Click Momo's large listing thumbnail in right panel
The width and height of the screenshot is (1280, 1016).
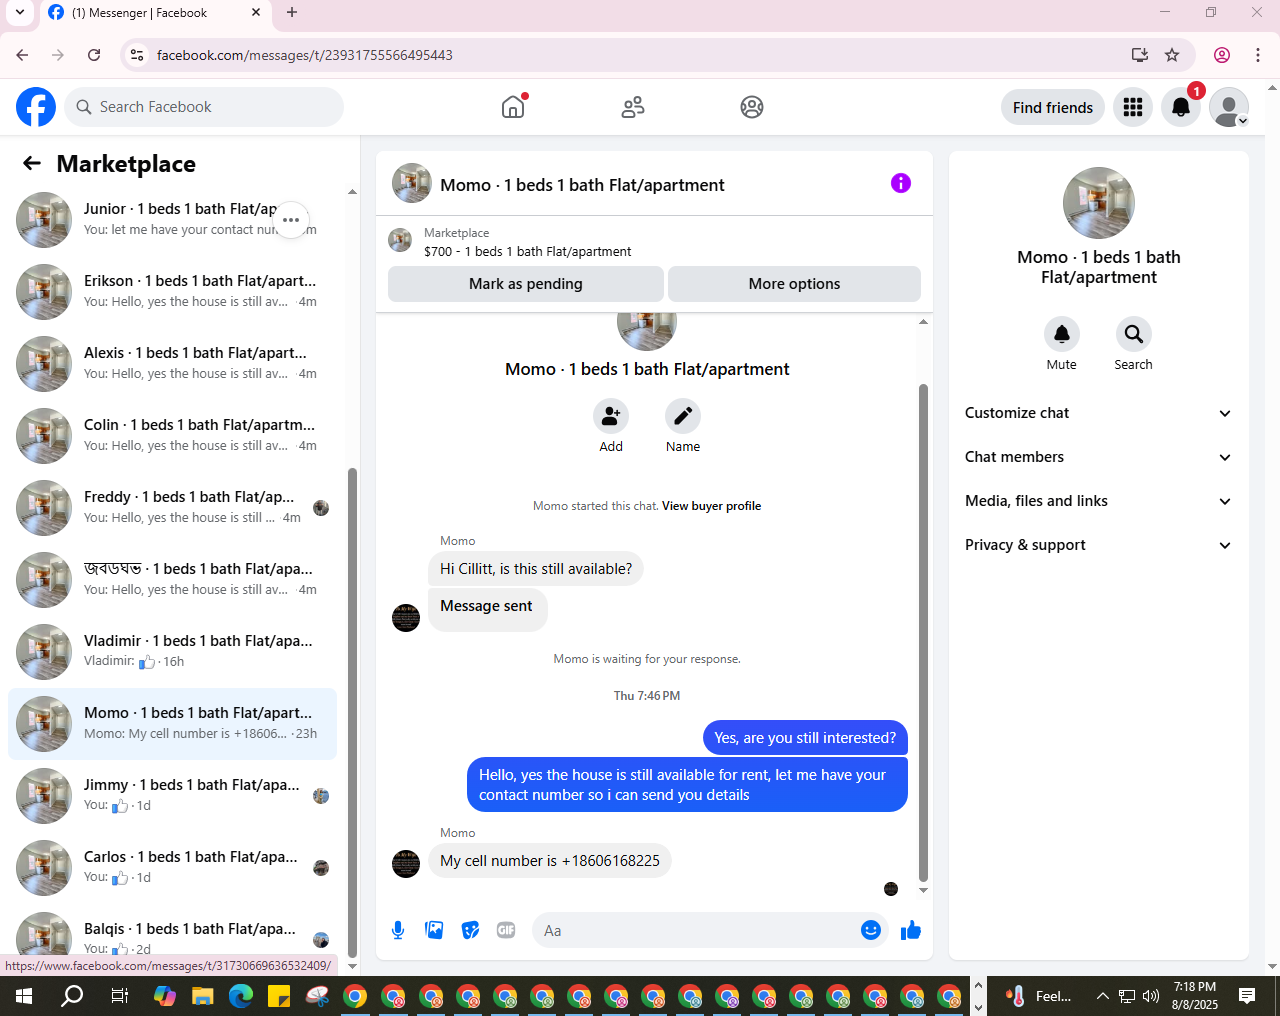coord(1098,203)
